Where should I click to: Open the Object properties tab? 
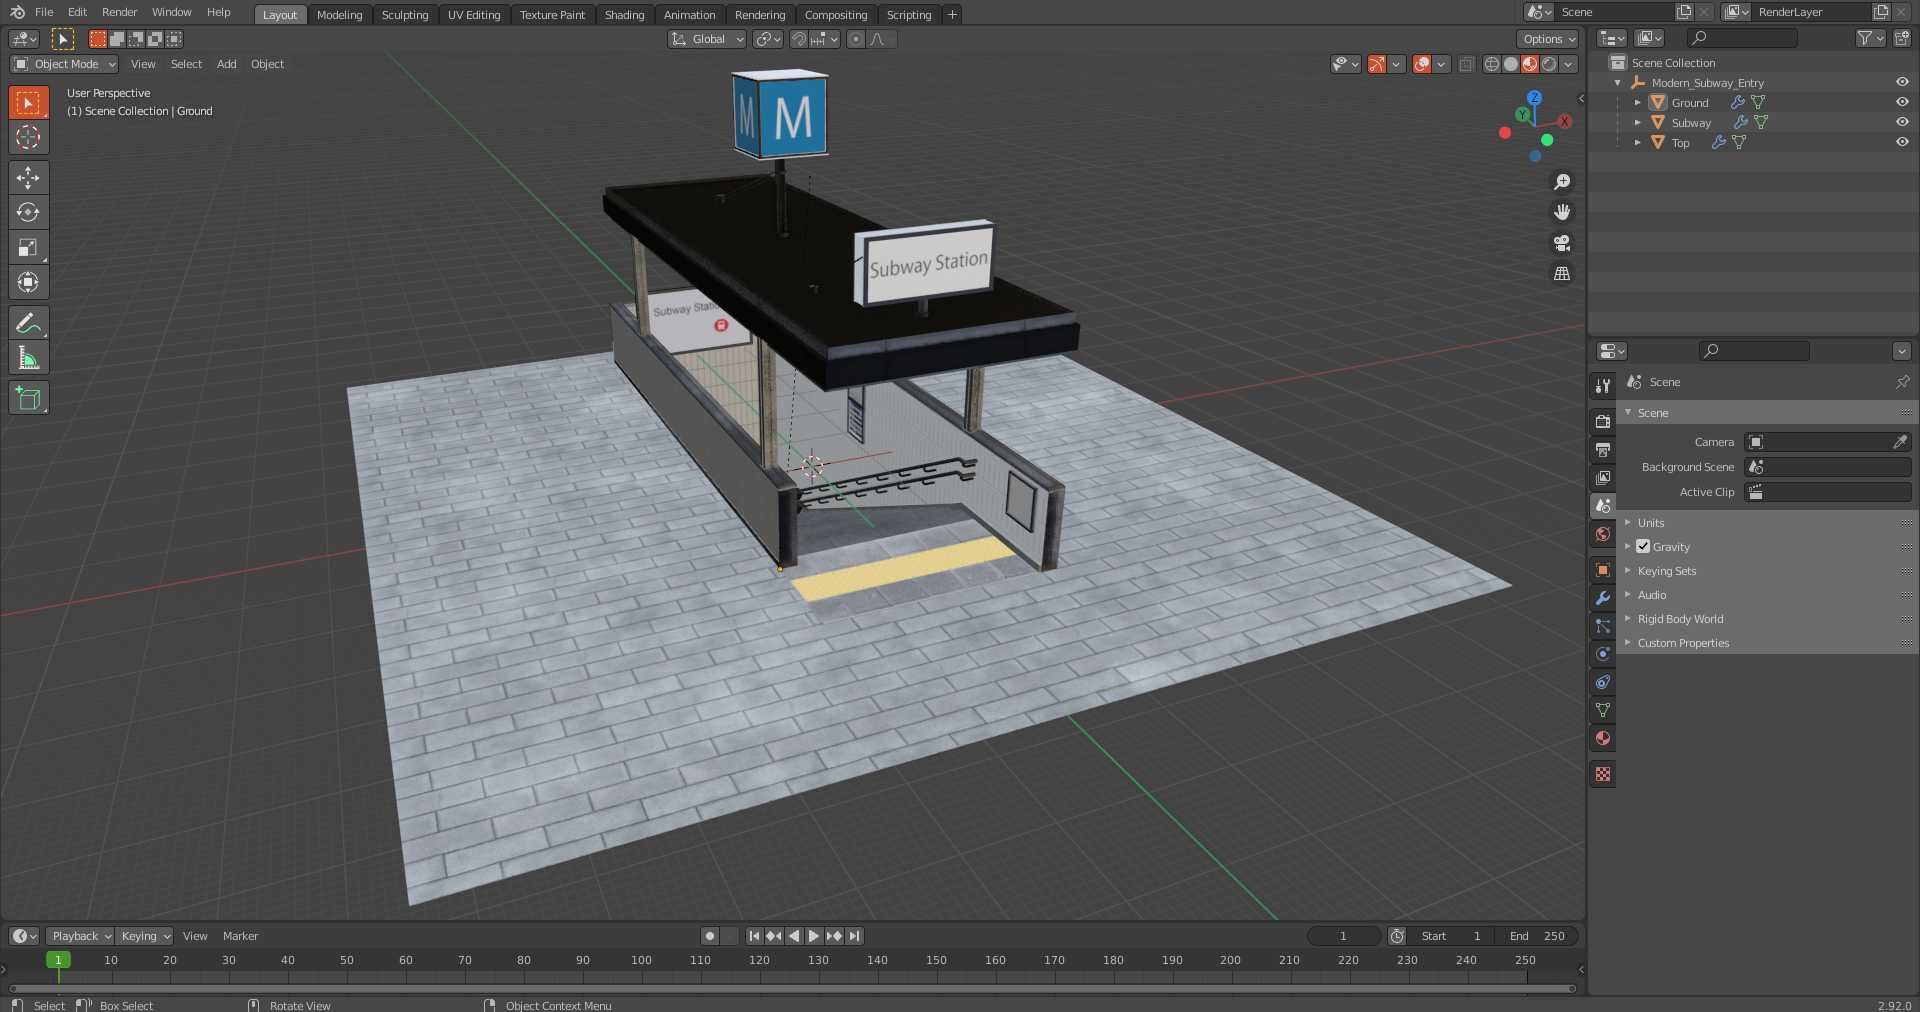click(x=1603, y=570)
